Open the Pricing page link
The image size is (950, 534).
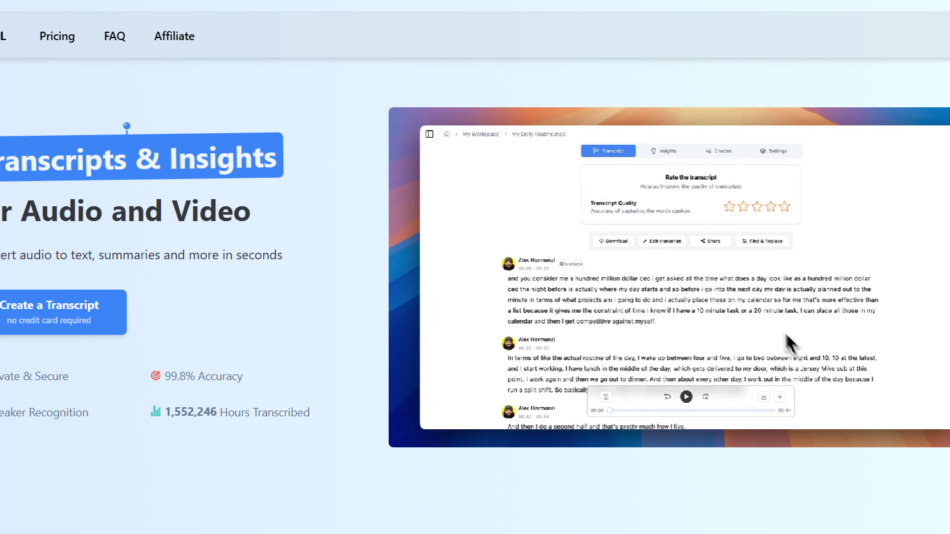pos(57,36)
